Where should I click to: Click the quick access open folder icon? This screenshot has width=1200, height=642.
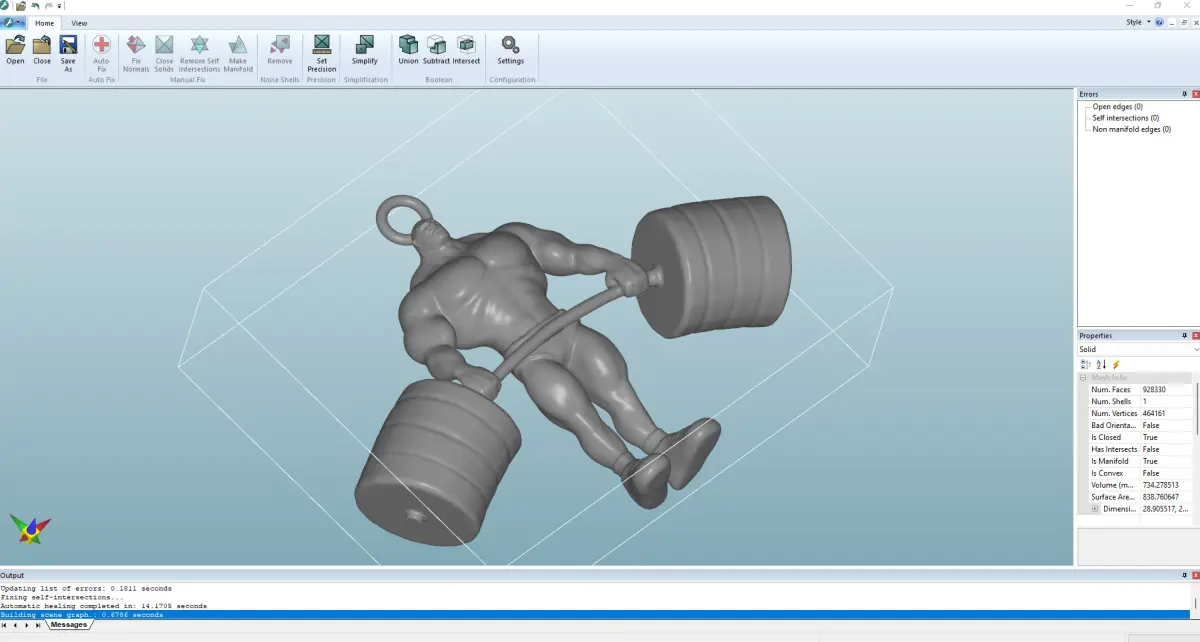coord(21,6)
